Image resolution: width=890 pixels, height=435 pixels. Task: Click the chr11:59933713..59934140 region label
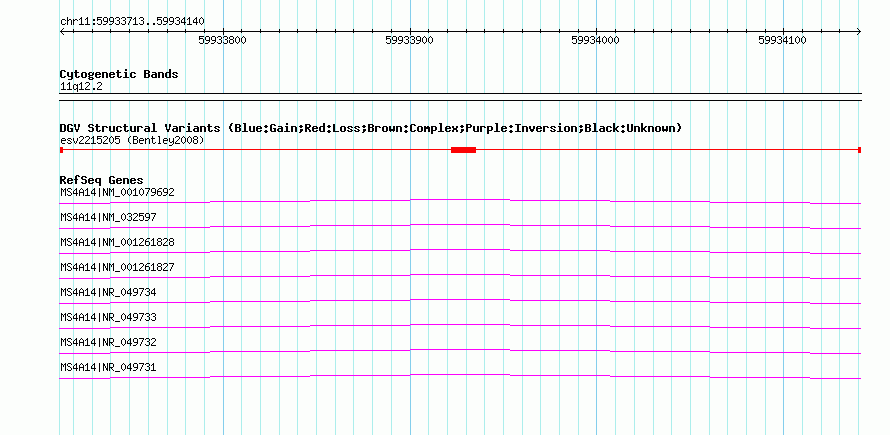coord(132,22)
